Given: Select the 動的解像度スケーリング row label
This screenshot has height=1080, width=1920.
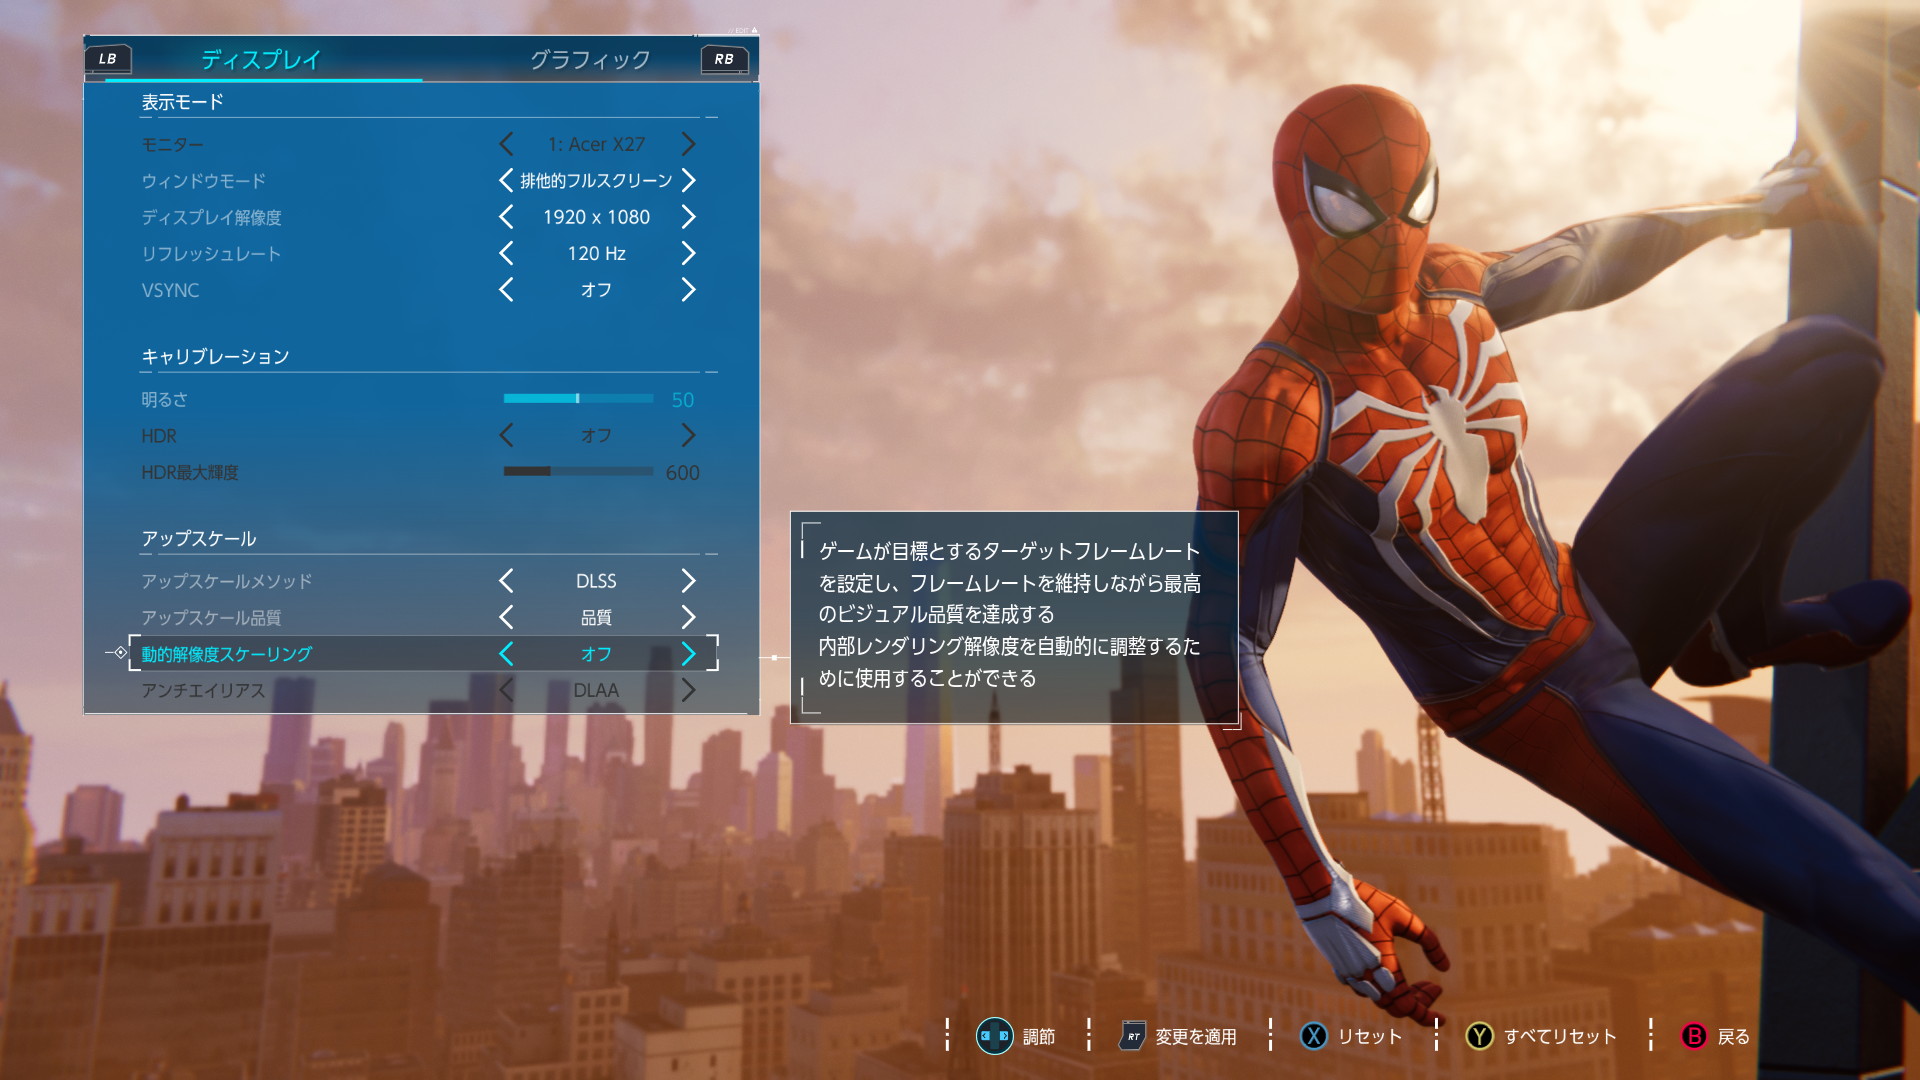Looking at the screenshot, I should point(227,654).
